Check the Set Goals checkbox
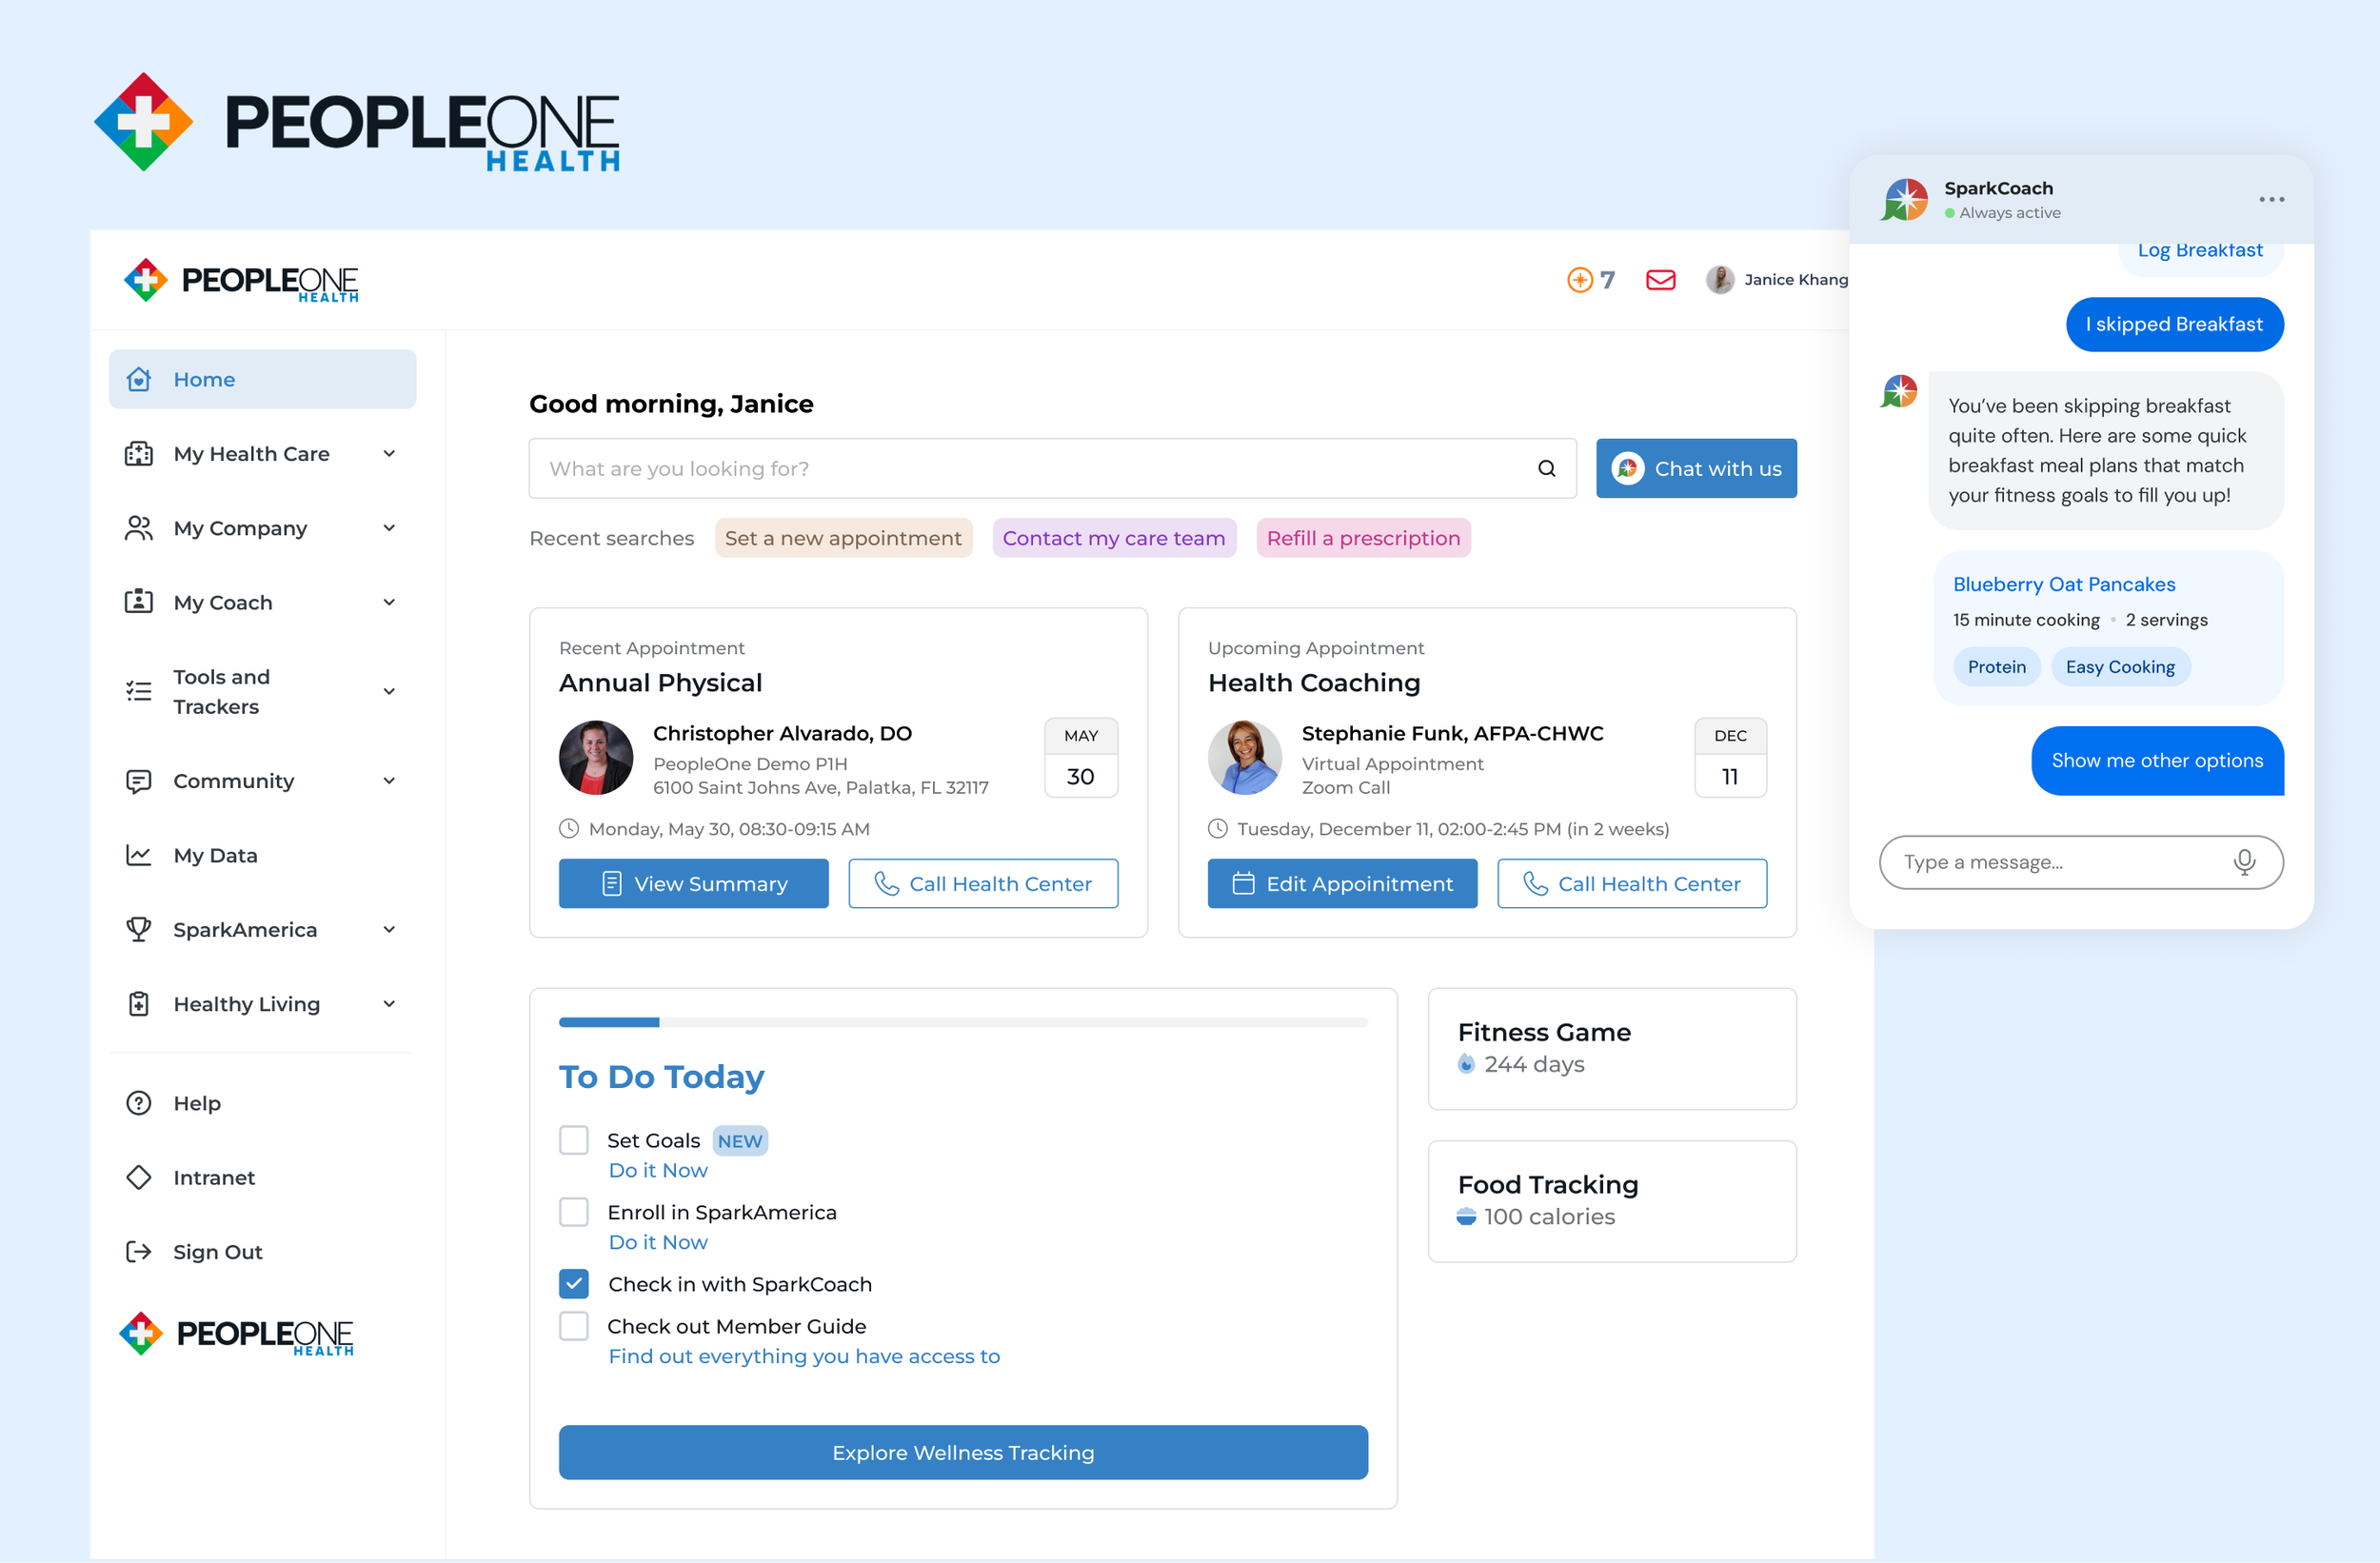 pyautogui.click(x=574, y=1140)
